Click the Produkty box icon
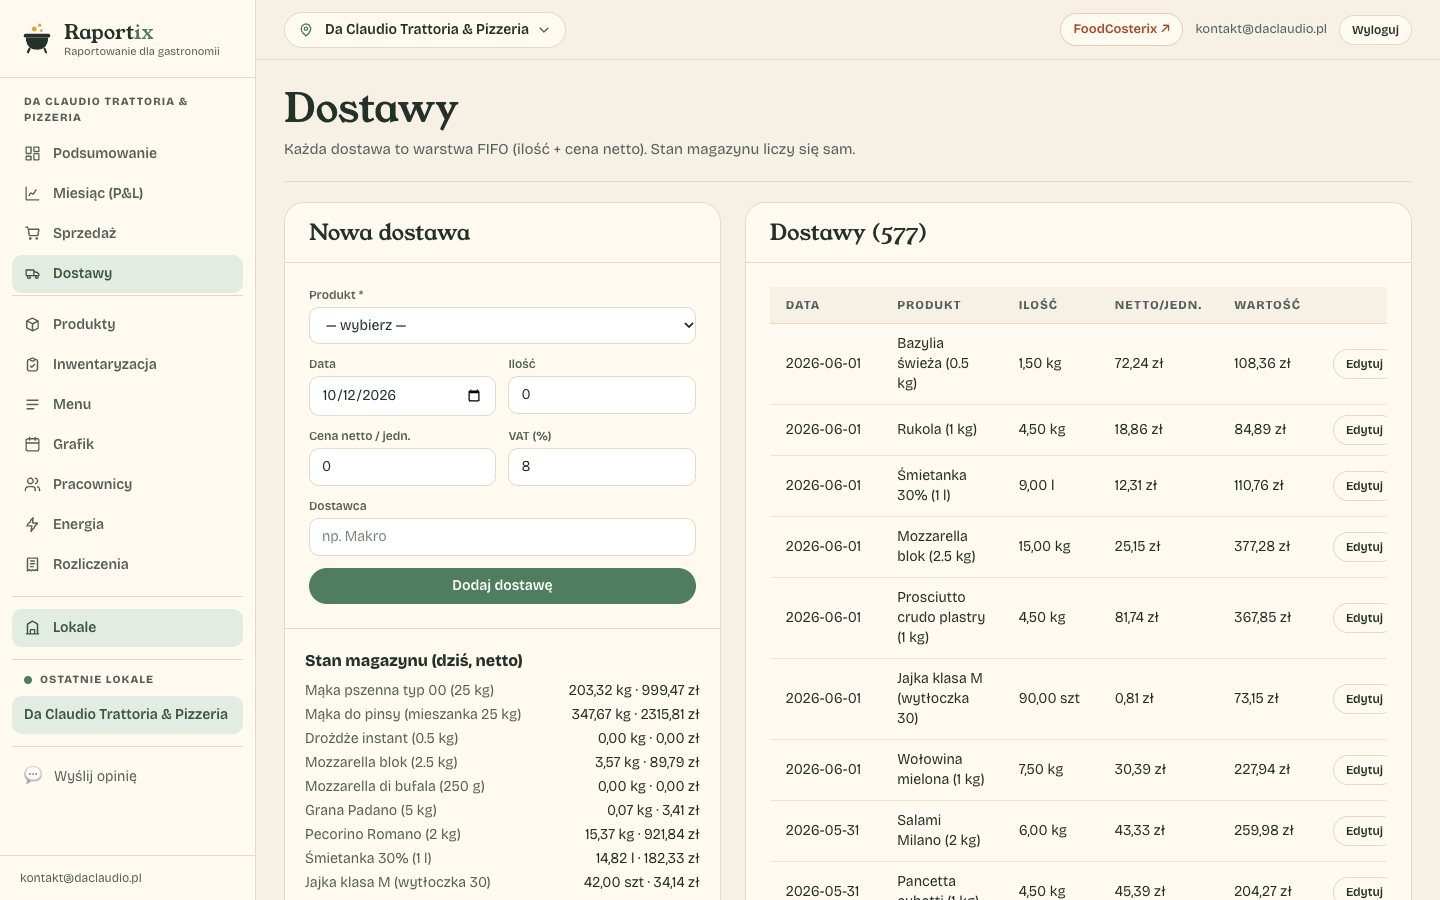1440x900 pixels. pyautogui.click(x=33, y=324)
